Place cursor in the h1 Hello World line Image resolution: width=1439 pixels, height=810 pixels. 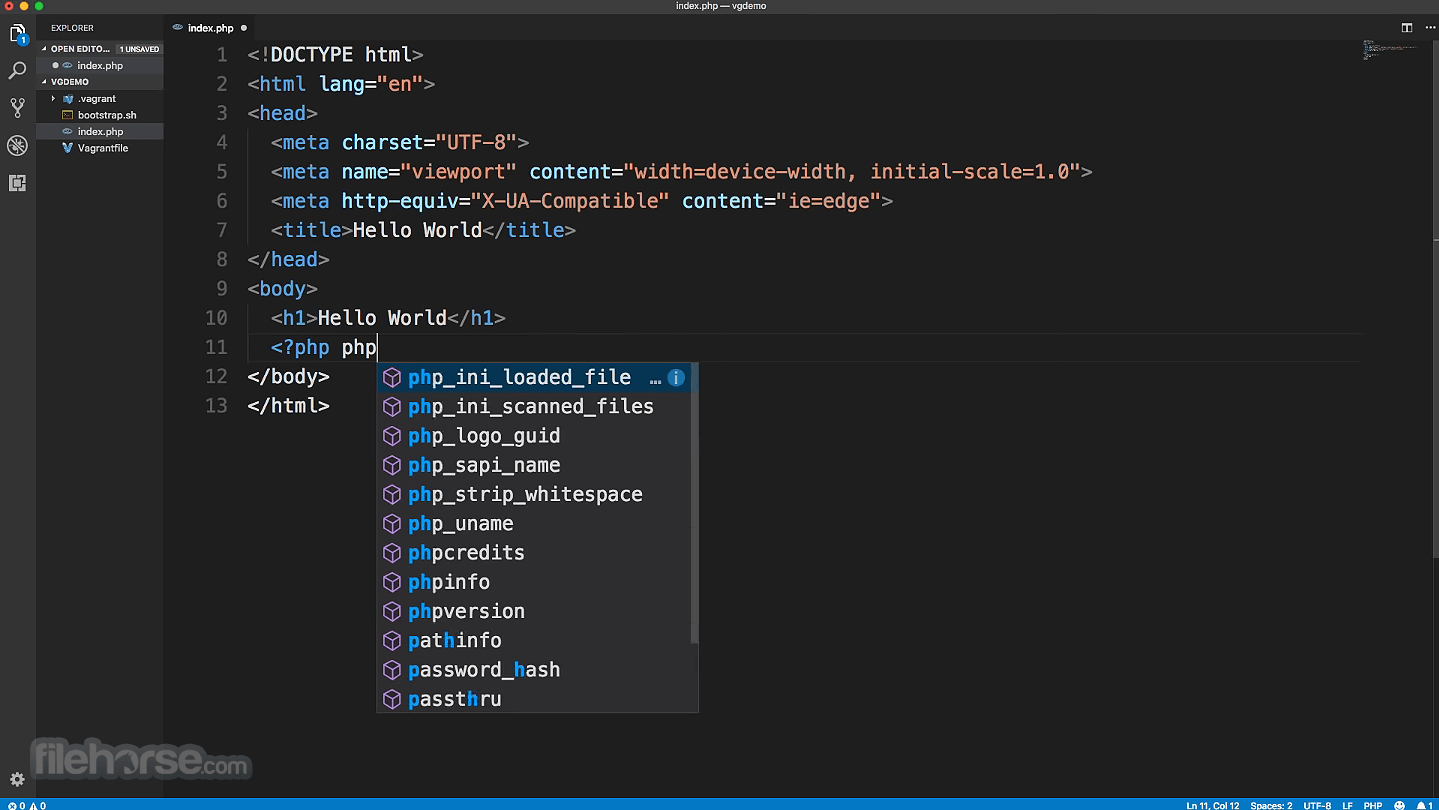[388, 318]
